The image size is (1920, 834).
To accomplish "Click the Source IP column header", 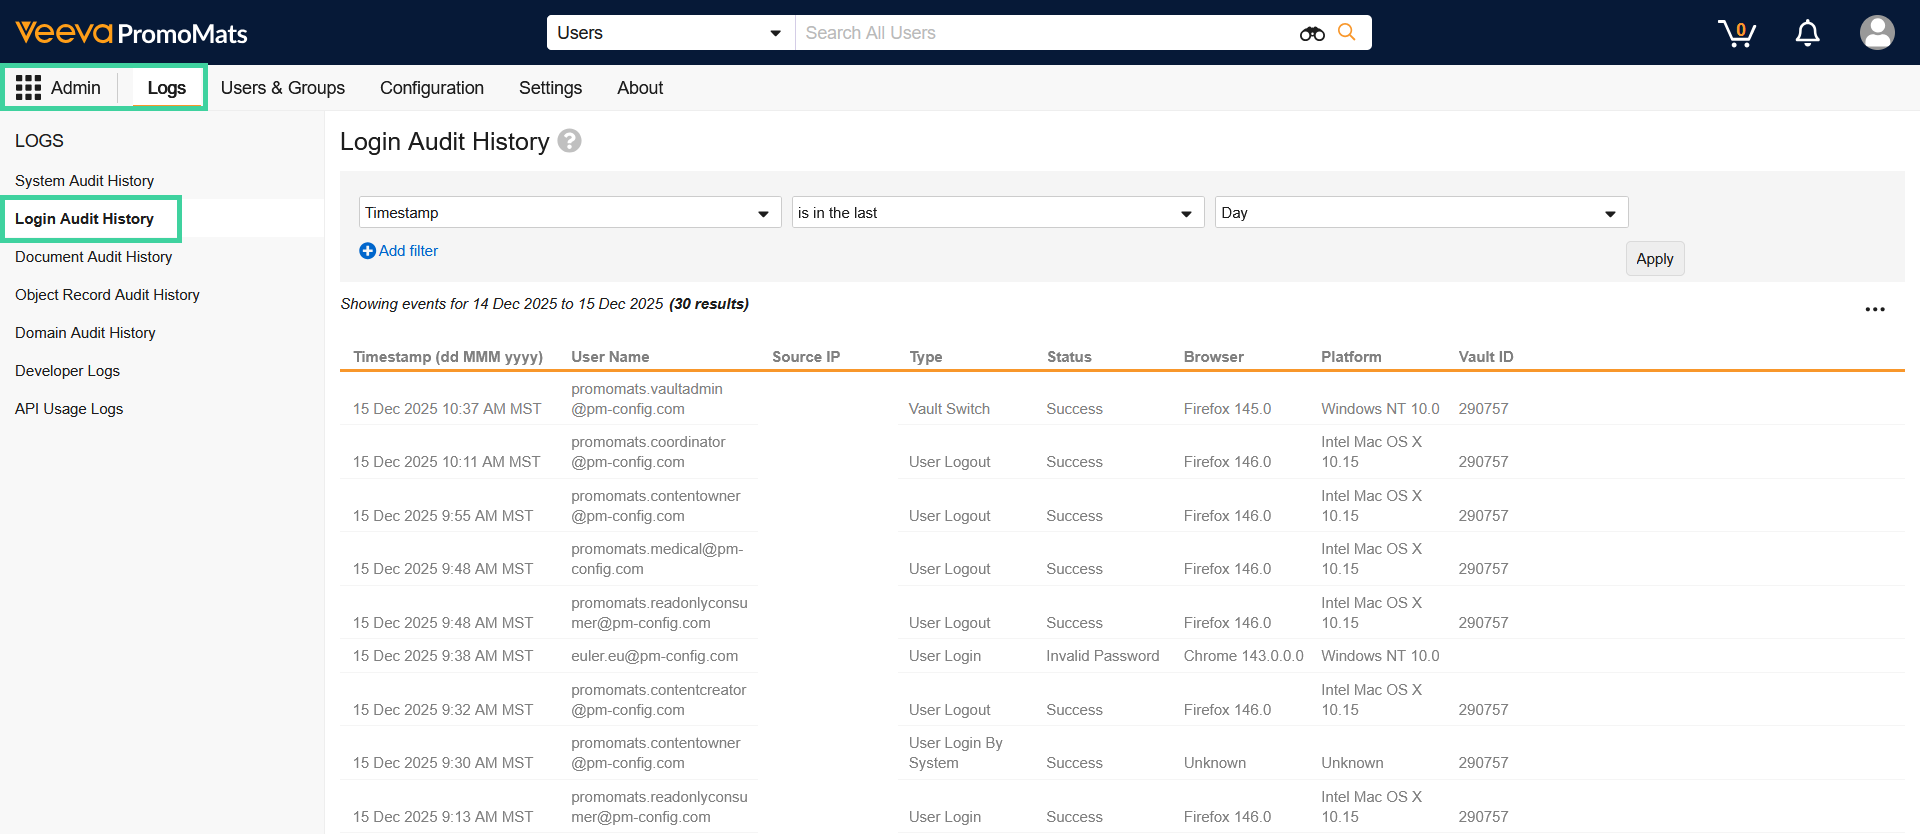I will [806, 357].
